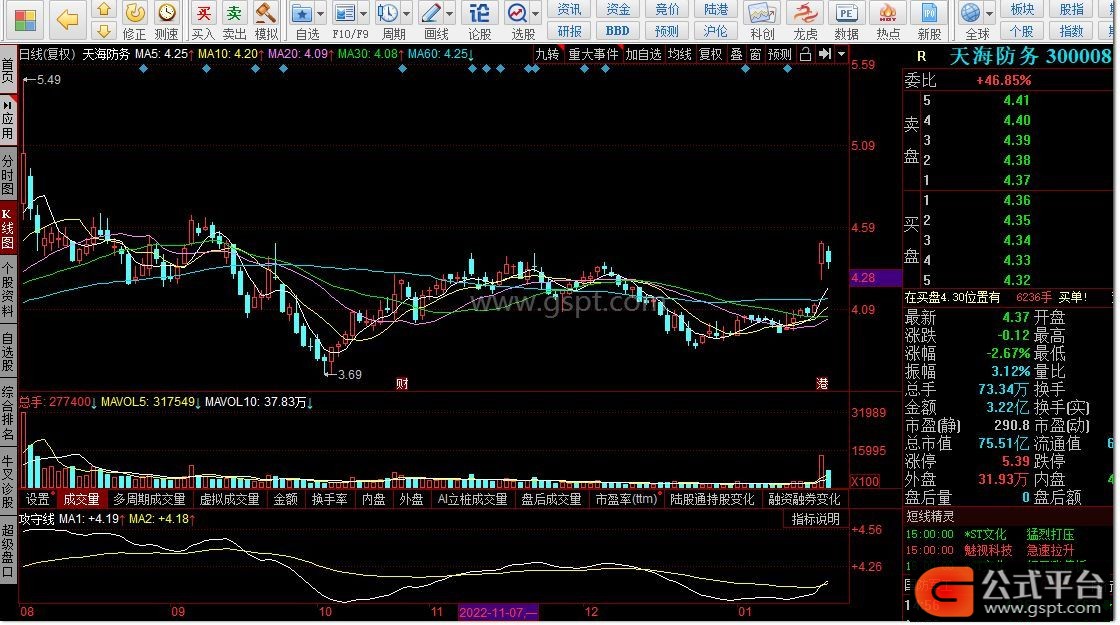The width and height of the screenshot is (1120, 625).
Task: Click the padlock icon on chart toolbar
Action: click(x=805, y=54)
